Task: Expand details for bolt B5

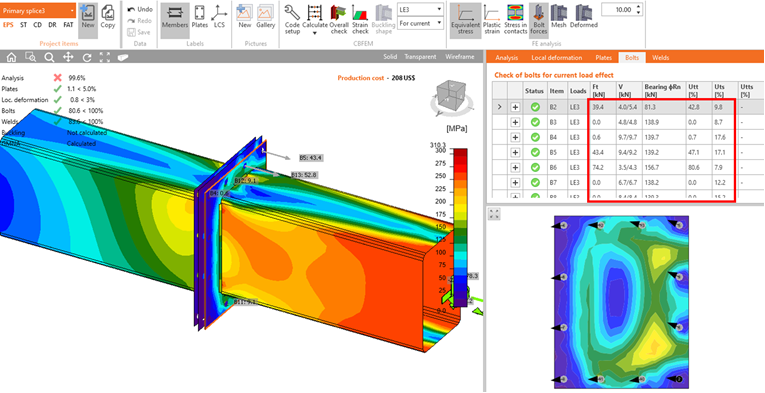Action: pos(515,153)
